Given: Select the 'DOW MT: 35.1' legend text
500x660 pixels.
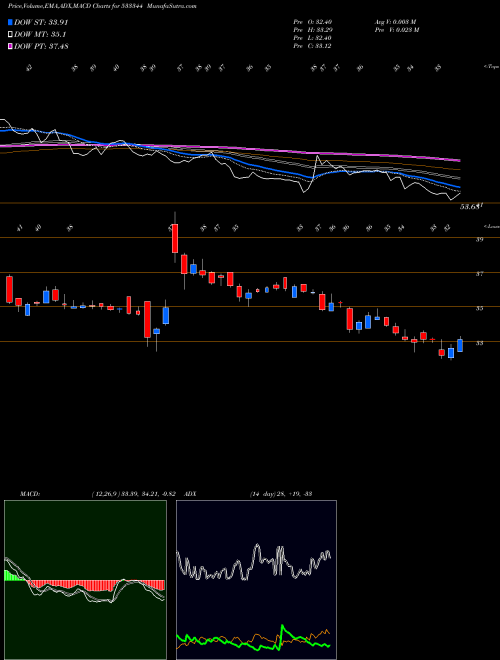Looking at the screenshot, I should (40, 35).
